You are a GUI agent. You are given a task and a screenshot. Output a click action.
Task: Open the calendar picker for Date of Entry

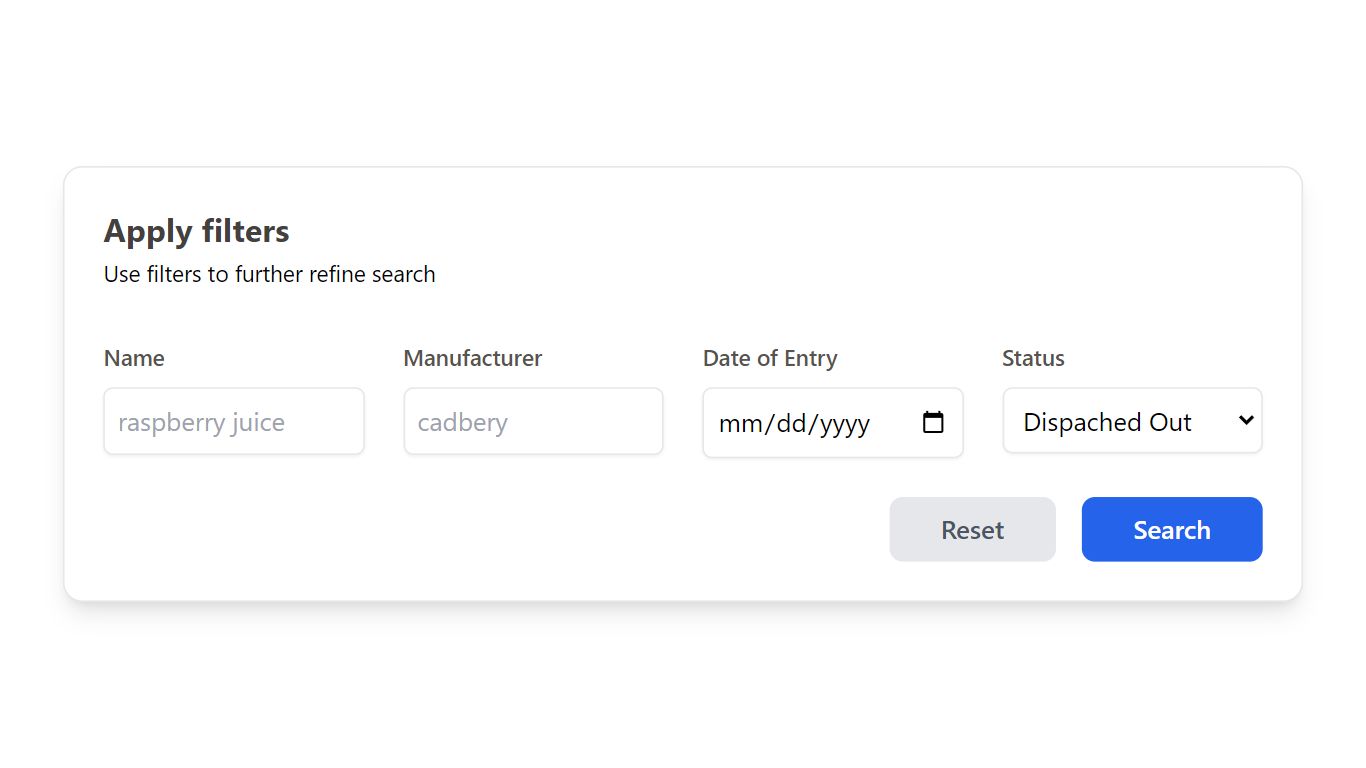(x=932, y=423)
